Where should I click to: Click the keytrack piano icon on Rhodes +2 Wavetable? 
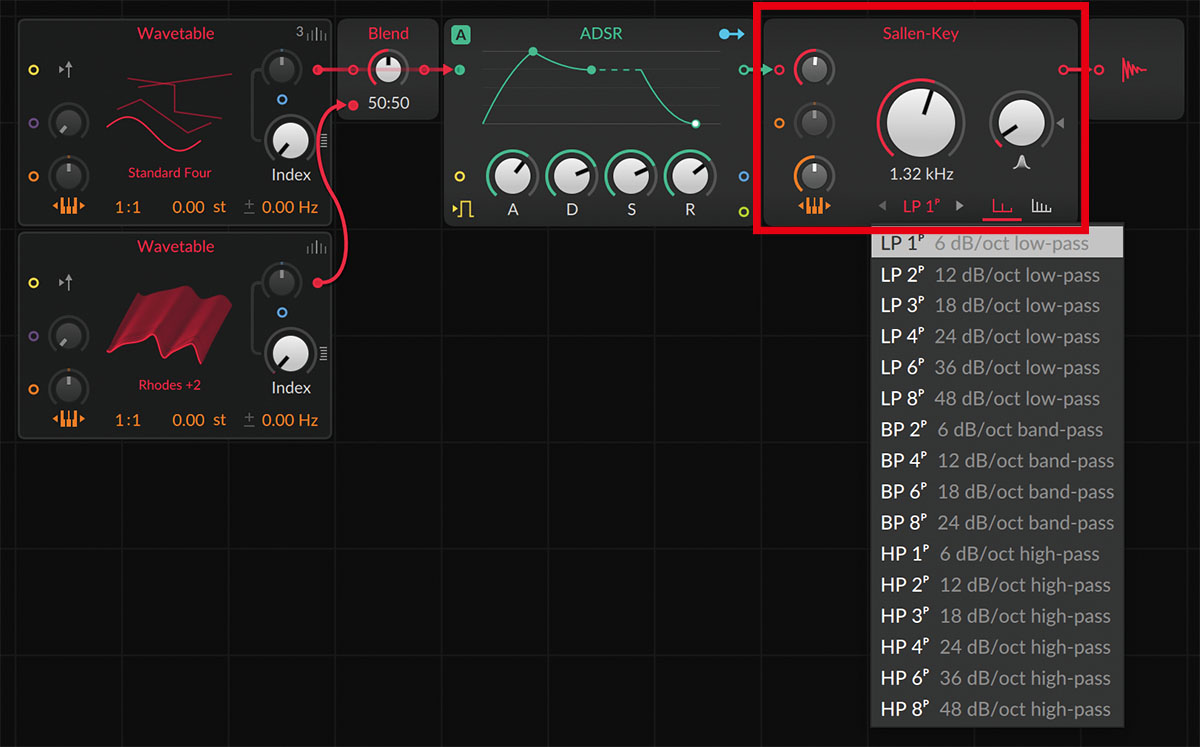pyautogui.click(x=68, y=420)
